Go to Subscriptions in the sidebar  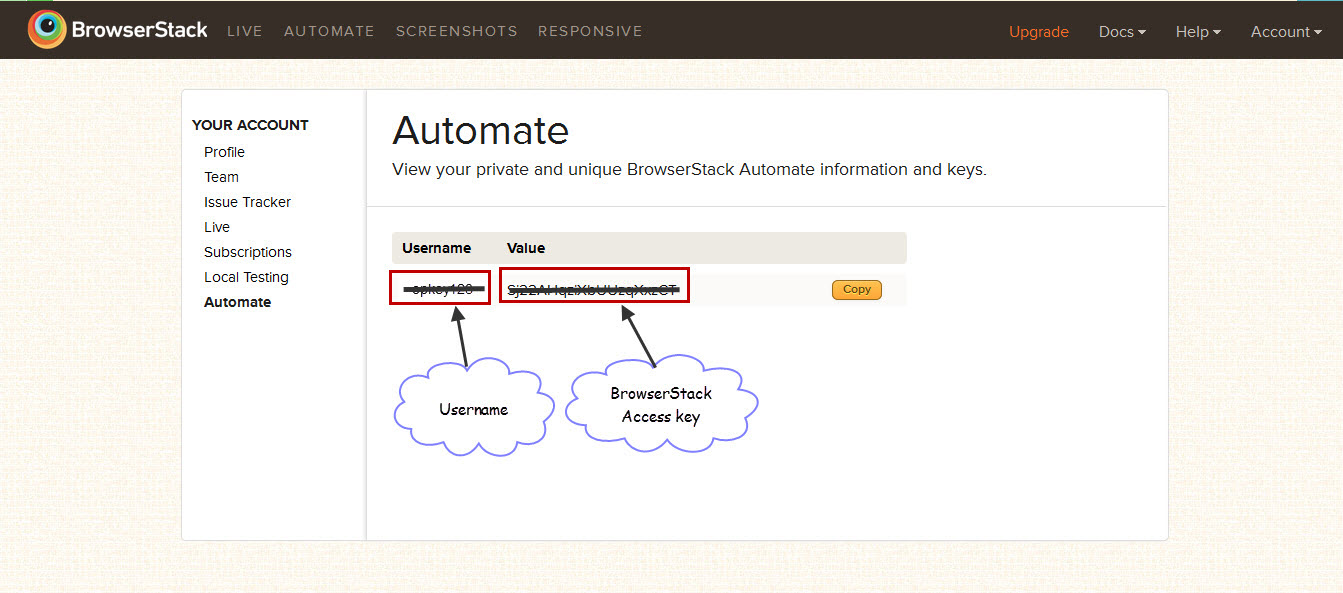tap(248, 252)
